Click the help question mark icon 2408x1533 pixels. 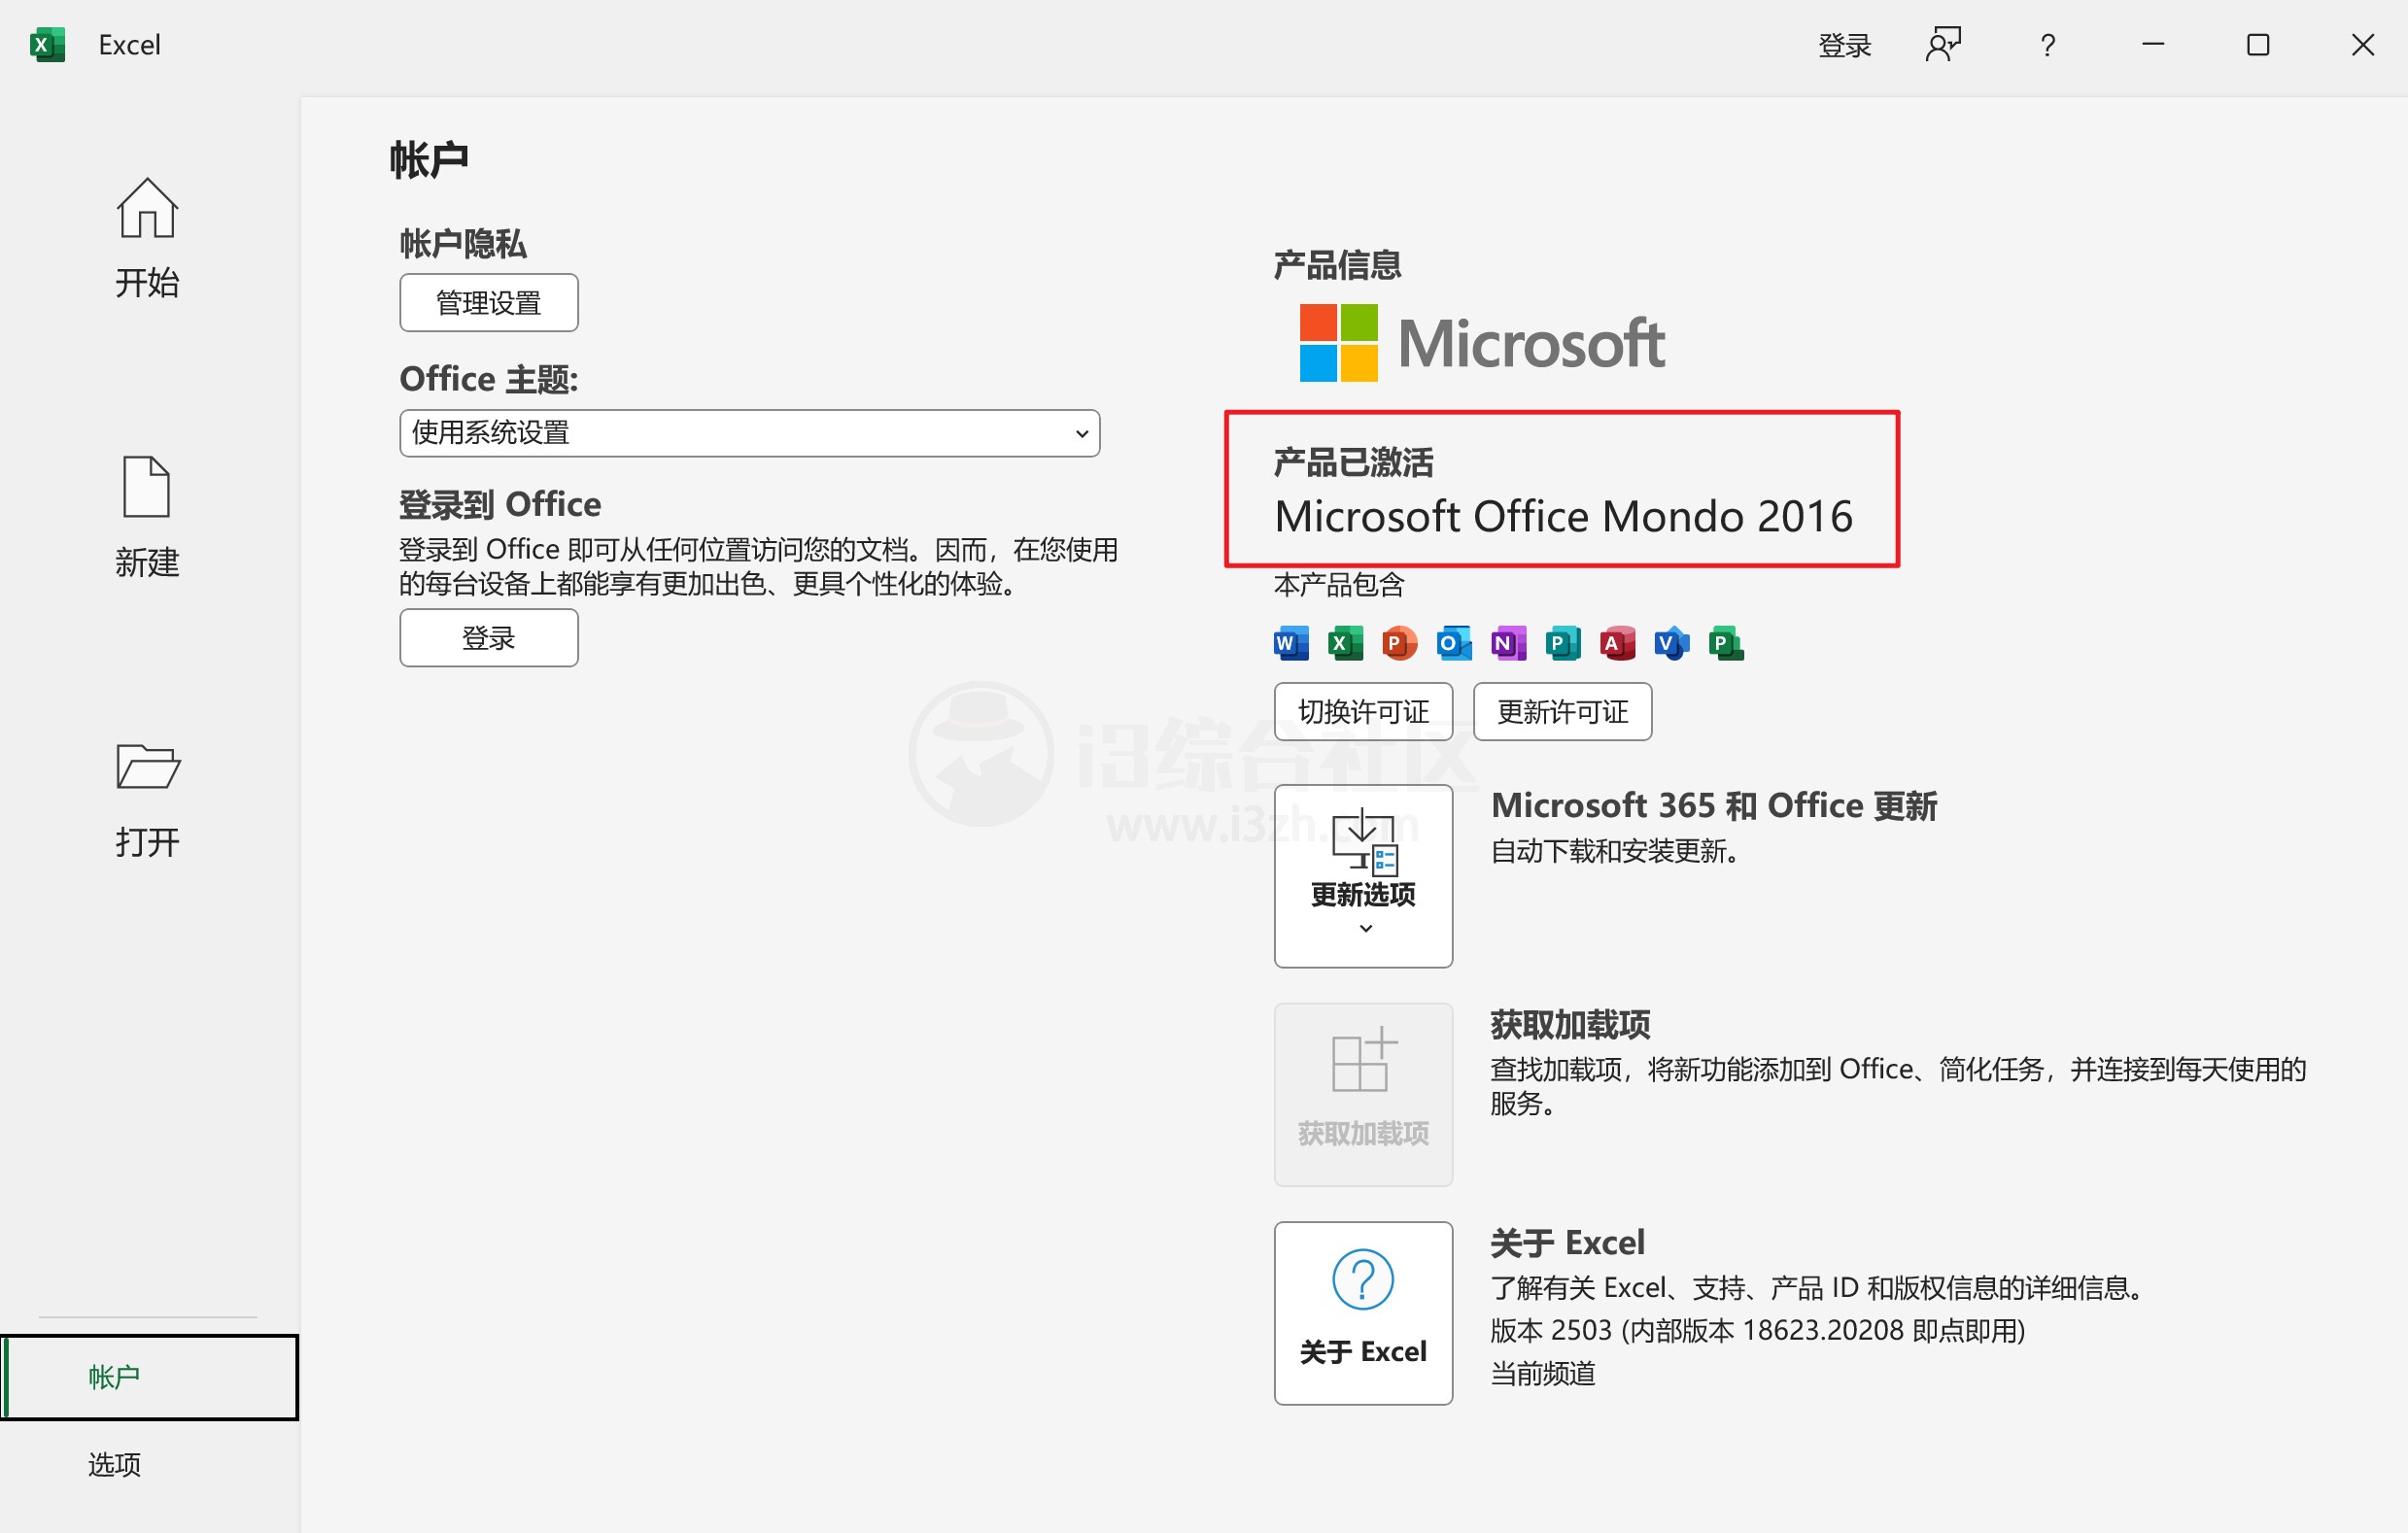[x=2047, y=45]
